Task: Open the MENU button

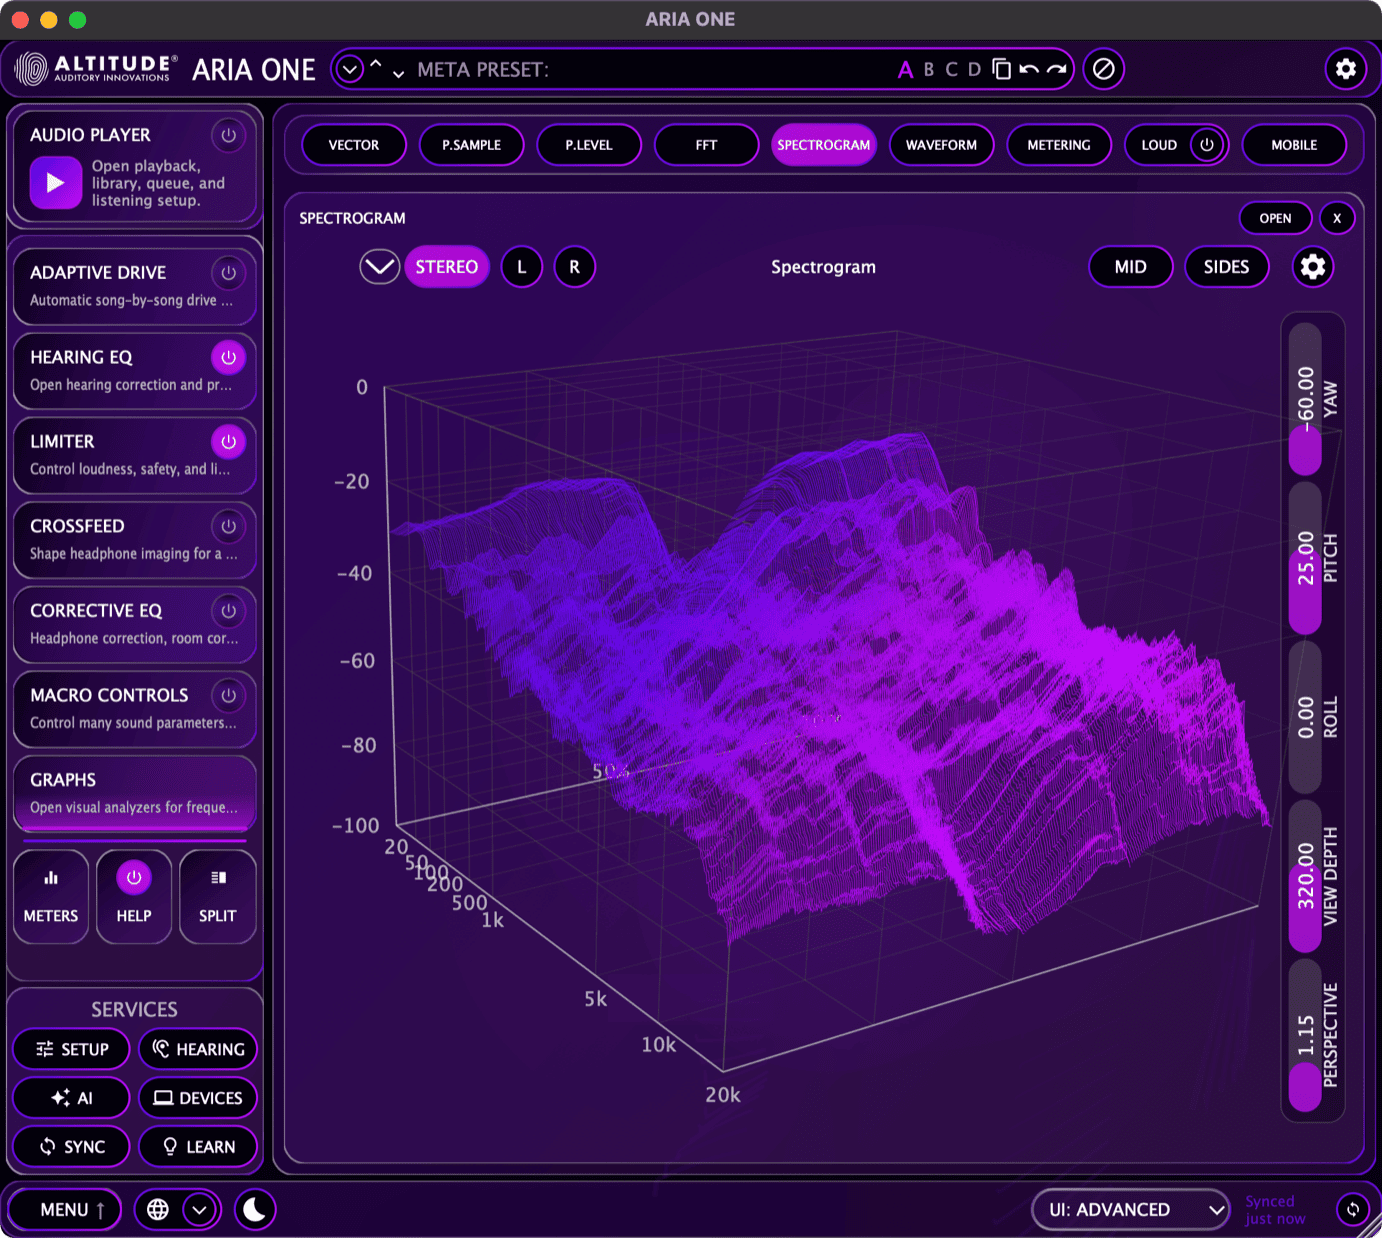Action: point(65,1210)
